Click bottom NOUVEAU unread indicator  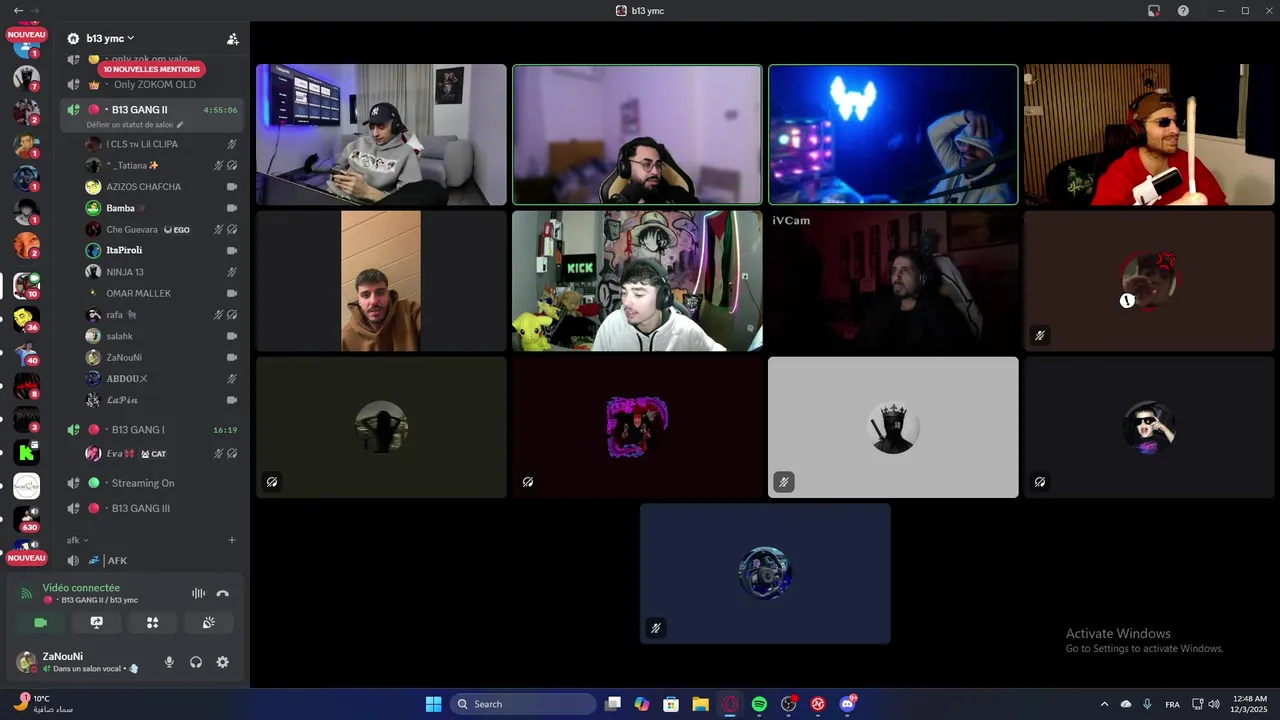point(27,558)
